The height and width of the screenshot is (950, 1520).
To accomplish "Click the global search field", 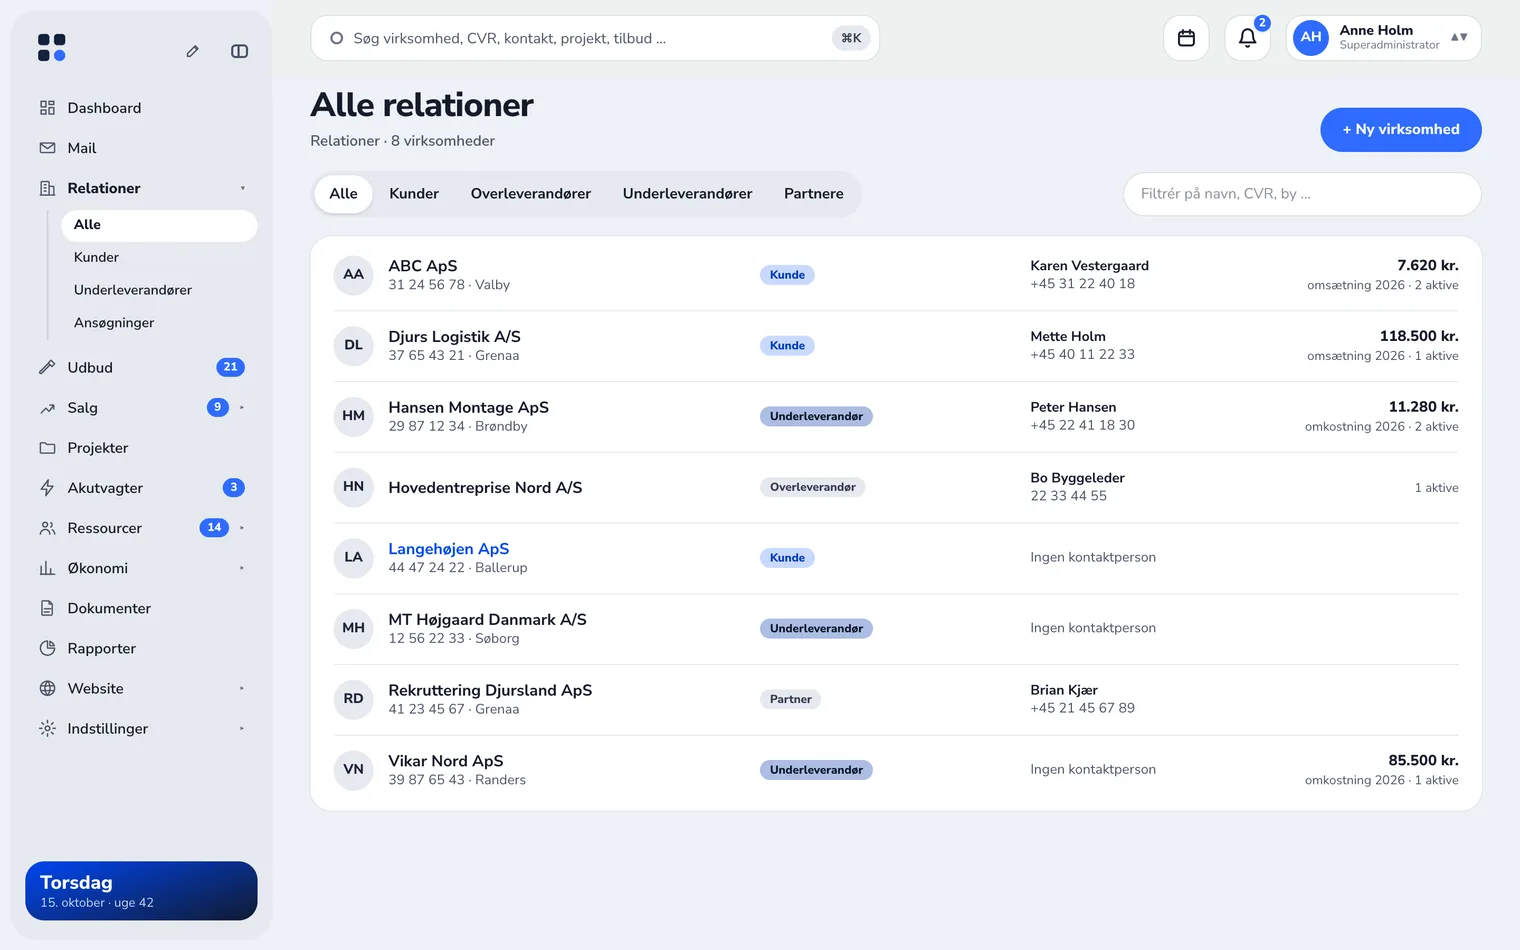I will [595, 38].
